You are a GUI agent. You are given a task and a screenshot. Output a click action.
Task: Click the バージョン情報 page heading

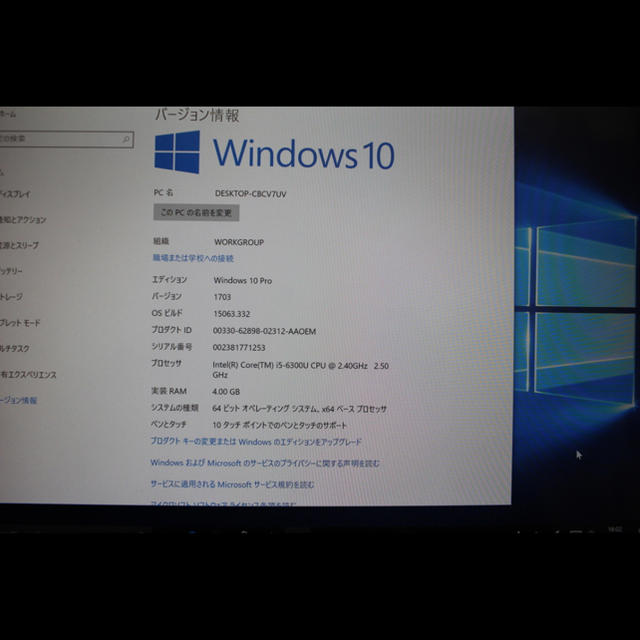197,115
